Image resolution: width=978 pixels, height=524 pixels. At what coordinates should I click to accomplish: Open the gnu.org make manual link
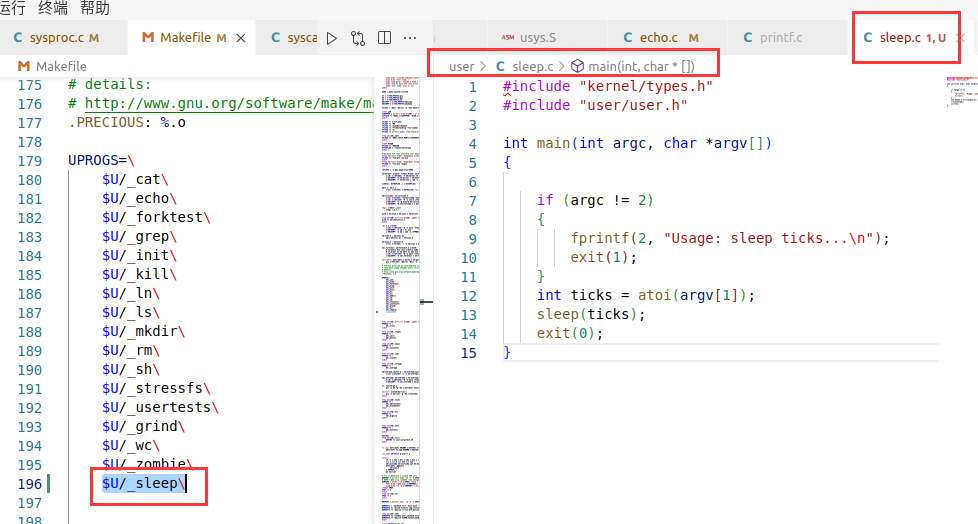(228, 103)
